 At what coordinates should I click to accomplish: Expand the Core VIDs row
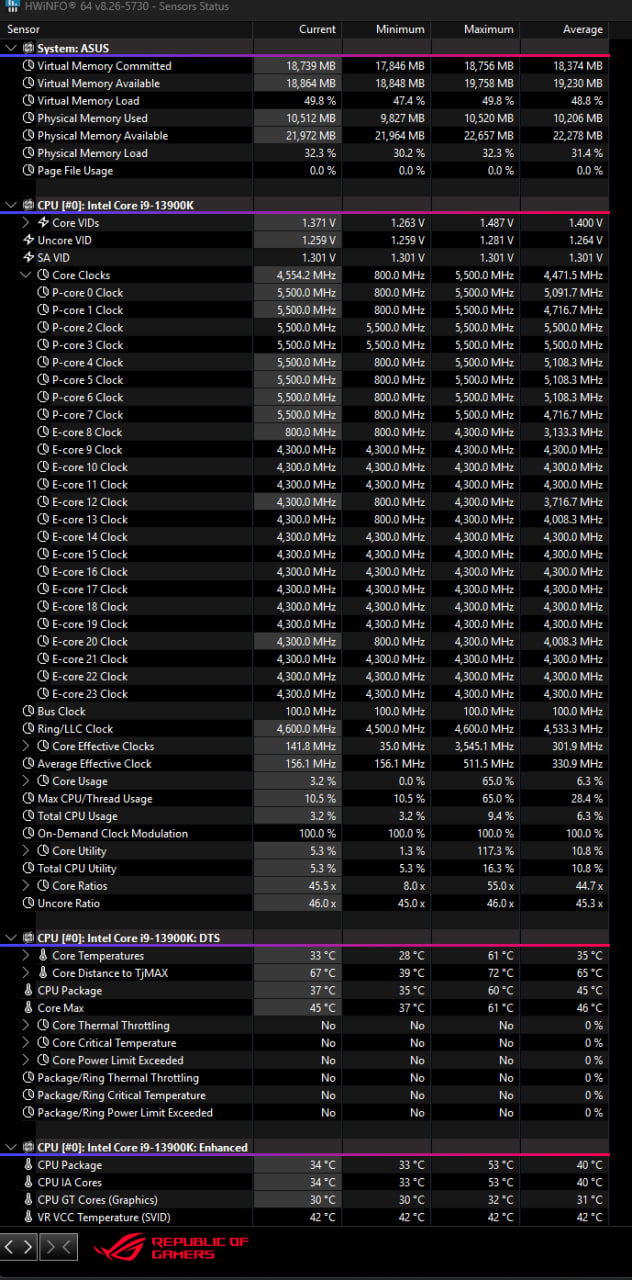[27, 223]
